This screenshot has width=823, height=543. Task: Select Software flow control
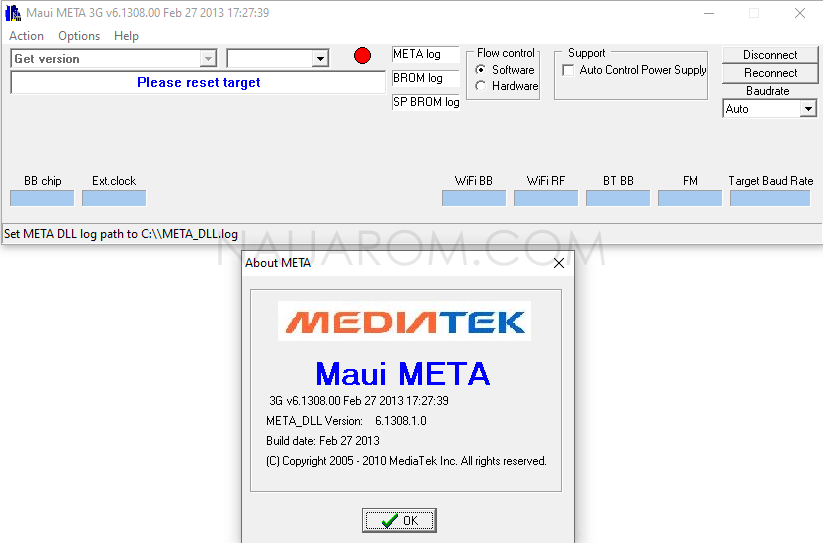pyautogui.click(x=504, y=70)
